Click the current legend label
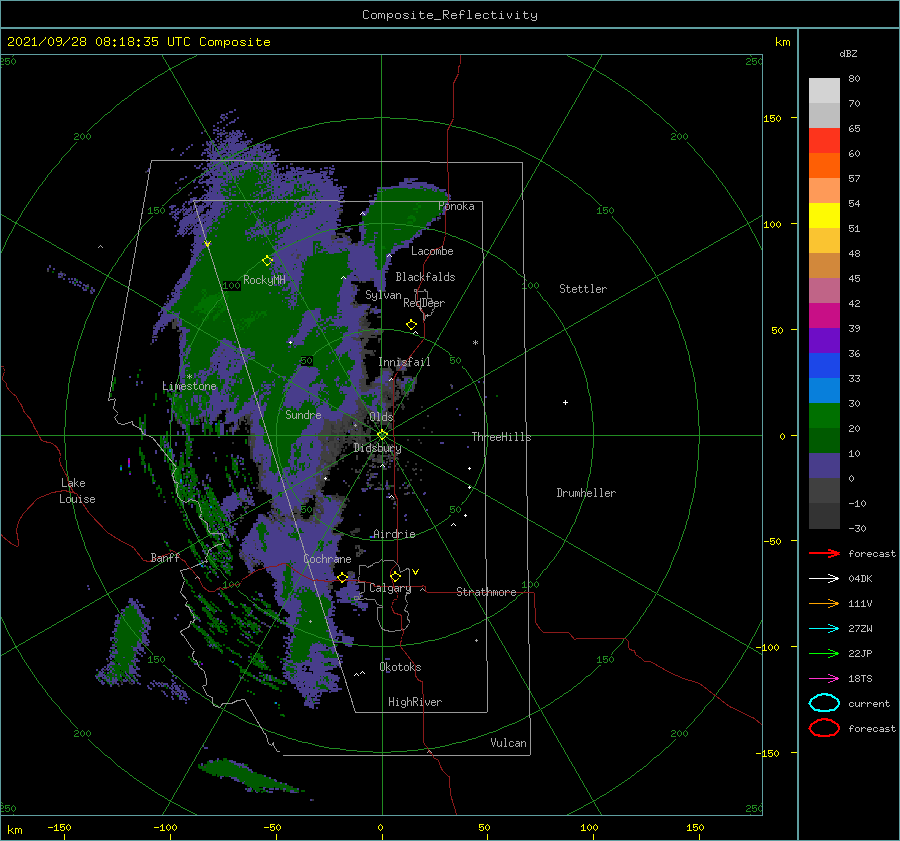This screenshot has width=900, height=841. pyautogui.click(x=869, y=703)
